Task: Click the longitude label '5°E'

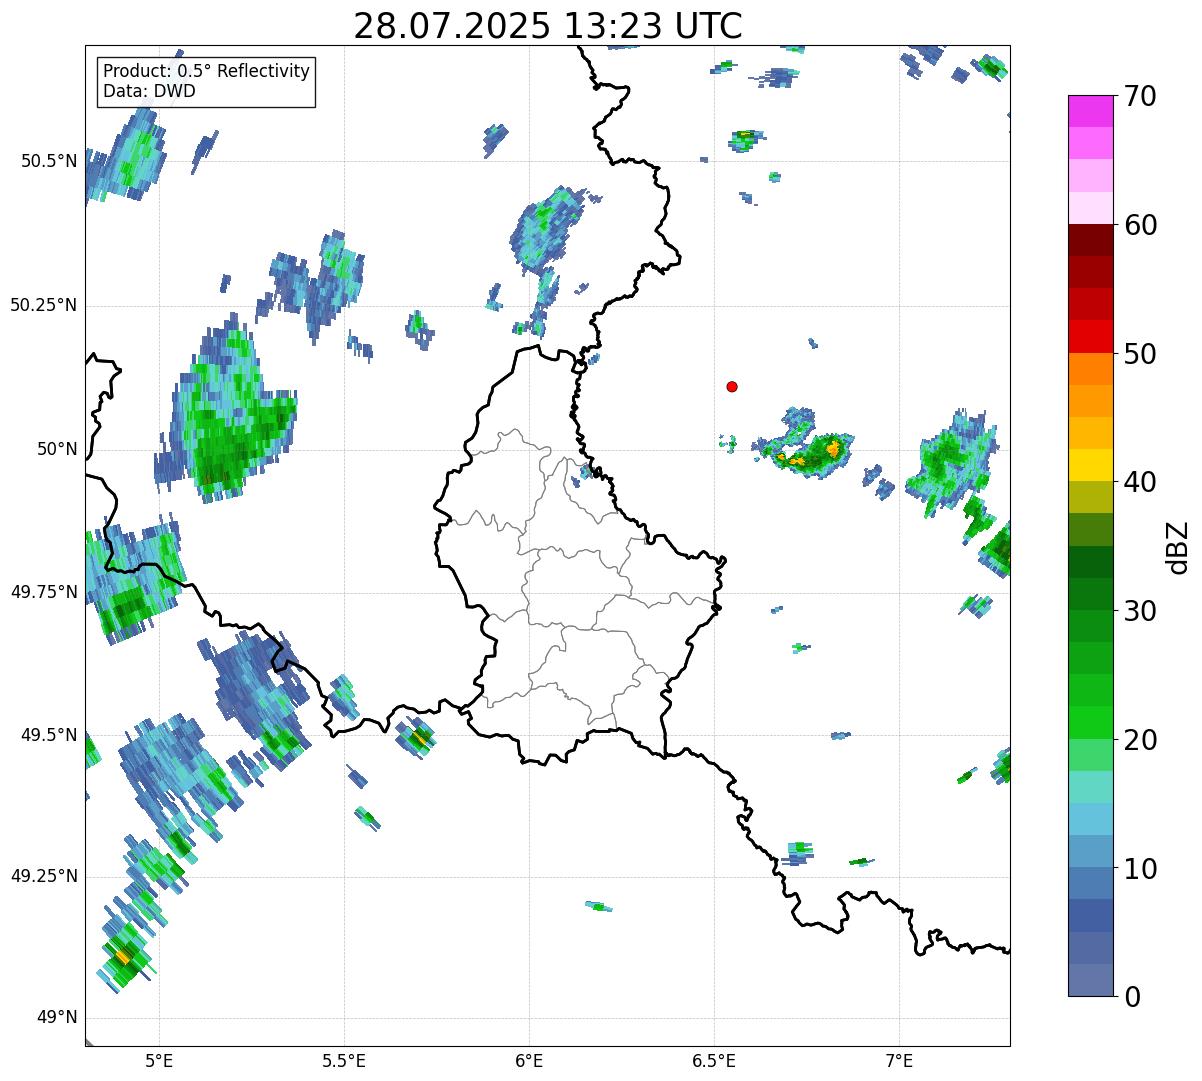Action: point(159,1060)
